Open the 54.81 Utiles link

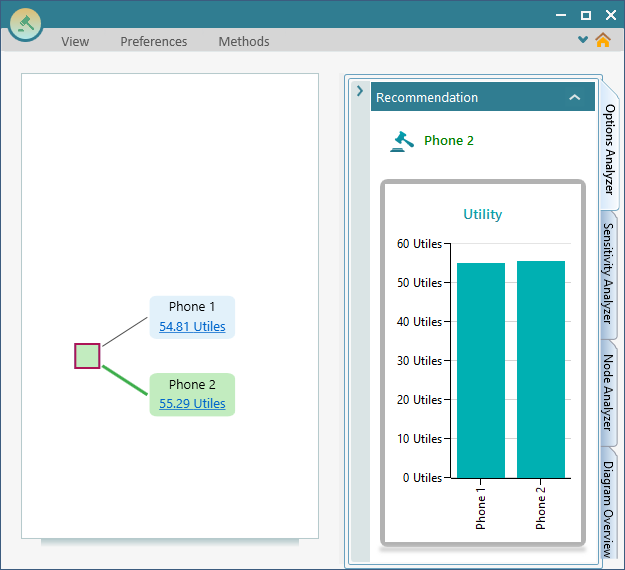pos(192,327)
